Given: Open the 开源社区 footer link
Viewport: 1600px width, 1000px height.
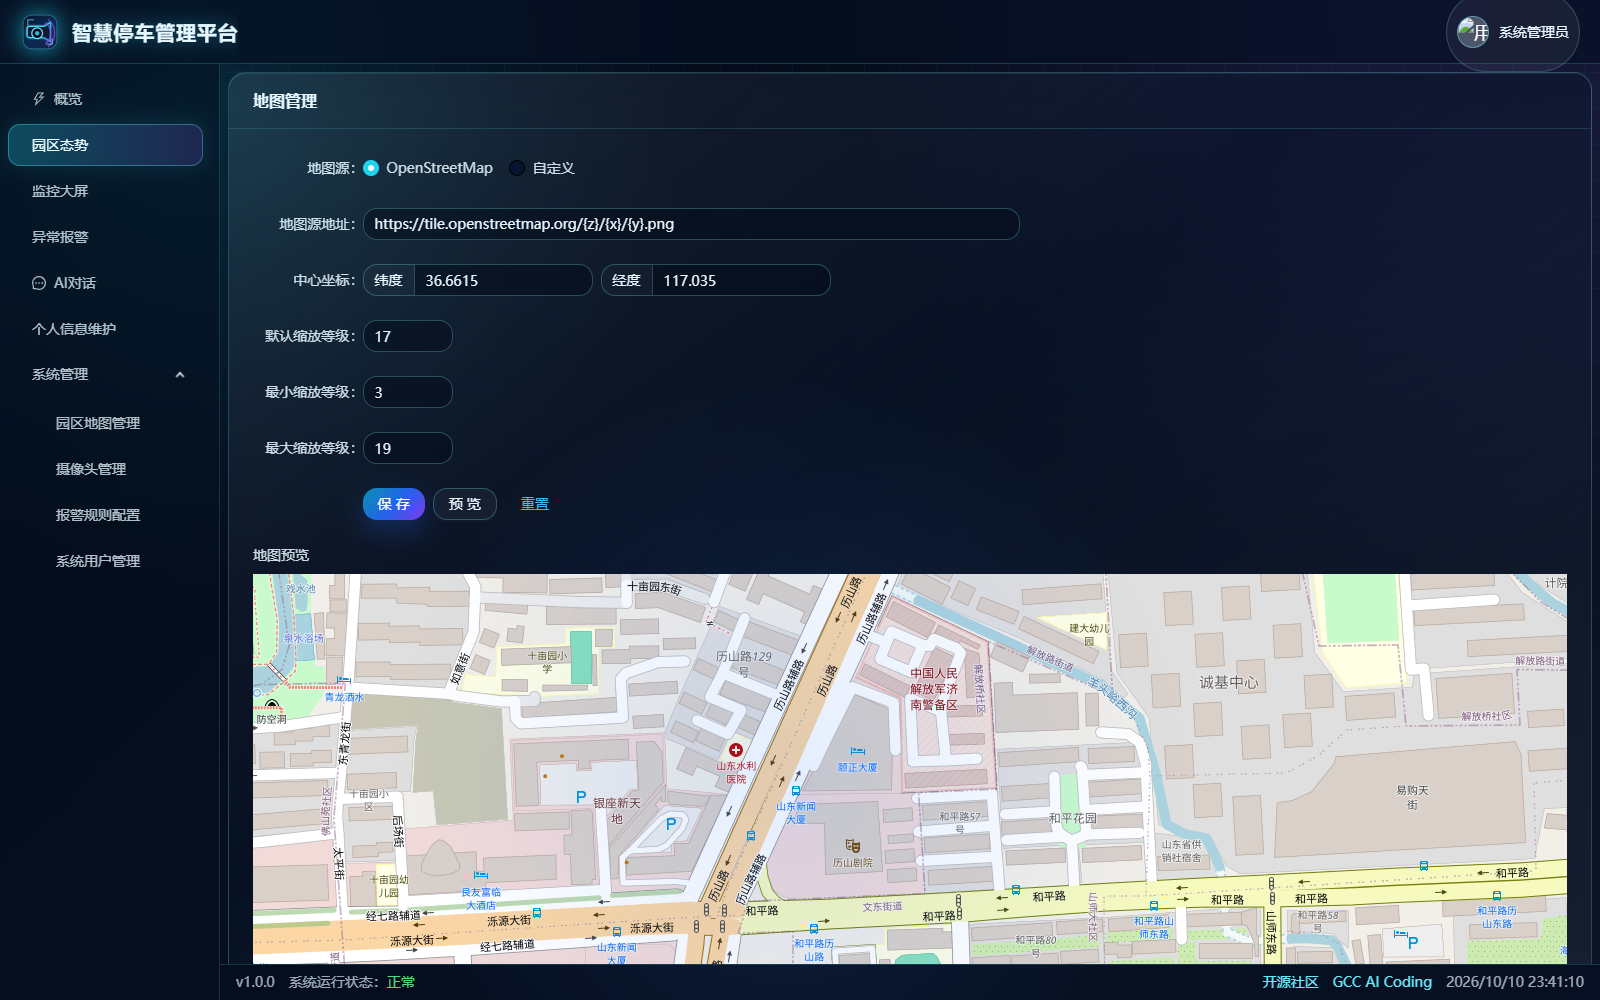Looking at the screenshot, I should 1290,982.
